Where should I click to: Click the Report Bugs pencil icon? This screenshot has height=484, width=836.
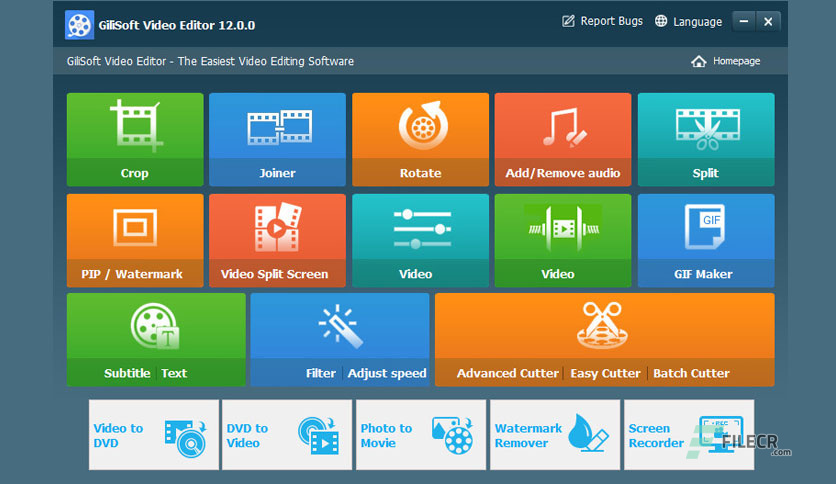(x=568, y=21)
